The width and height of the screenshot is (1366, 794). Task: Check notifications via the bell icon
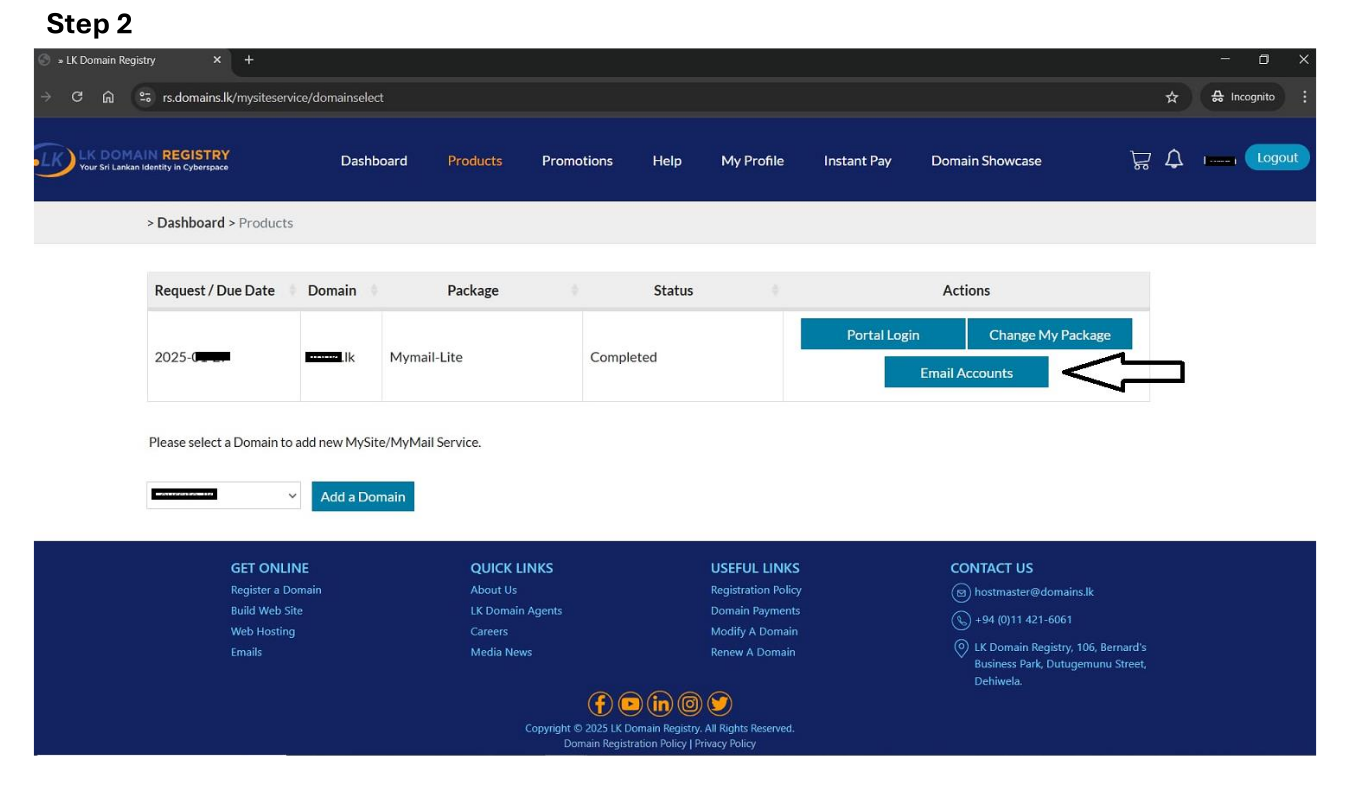pos(1174,158)
